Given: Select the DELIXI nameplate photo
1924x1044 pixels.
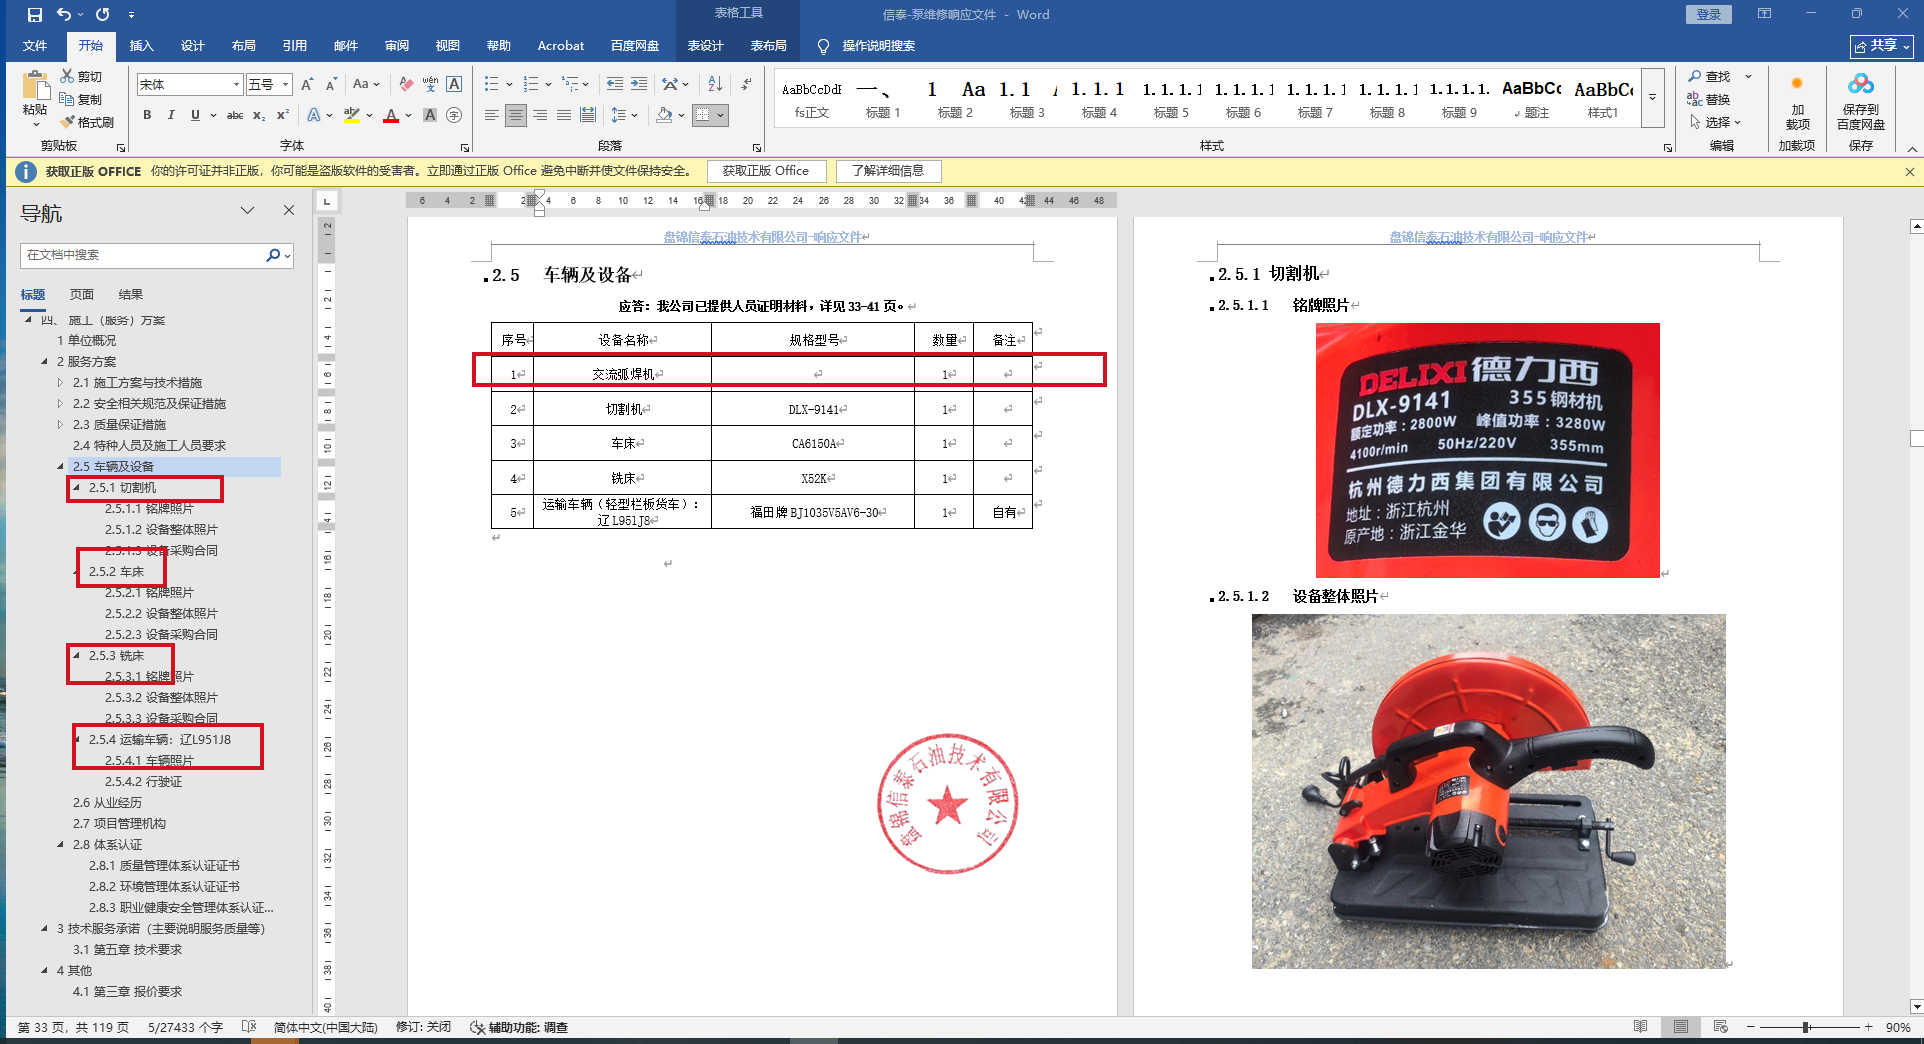Looking at the screenshot, I should click(1487, 450).
